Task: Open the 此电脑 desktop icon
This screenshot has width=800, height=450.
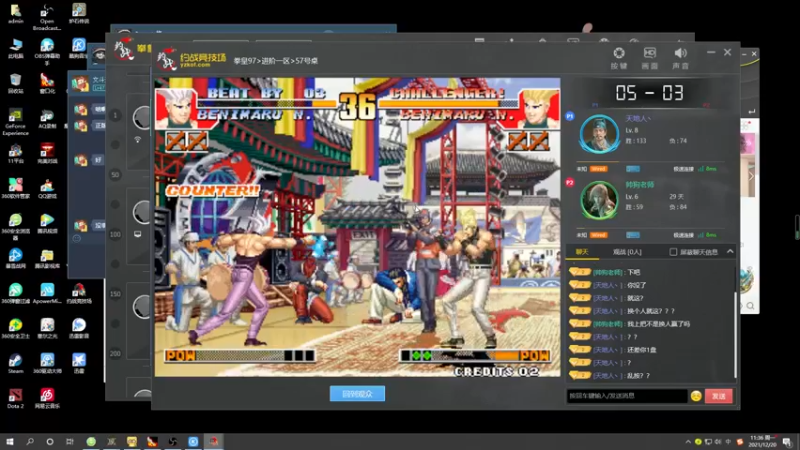Action: click(15, 48)
